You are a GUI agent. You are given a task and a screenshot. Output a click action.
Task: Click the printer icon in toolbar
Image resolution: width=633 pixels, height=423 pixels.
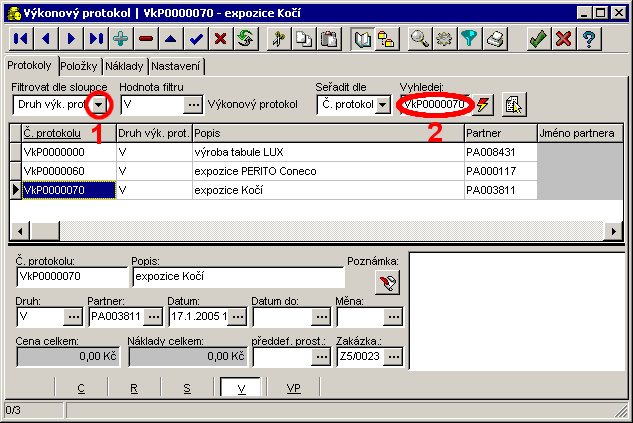[496, 39]
